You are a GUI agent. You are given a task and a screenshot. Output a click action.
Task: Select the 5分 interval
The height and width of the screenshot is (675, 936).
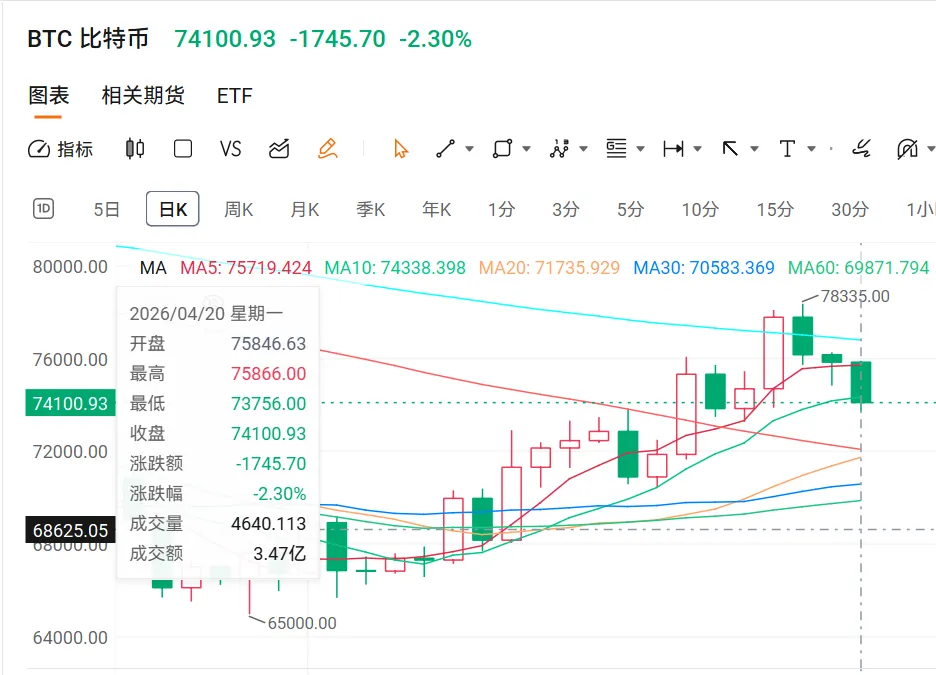[x=630, y=209]
